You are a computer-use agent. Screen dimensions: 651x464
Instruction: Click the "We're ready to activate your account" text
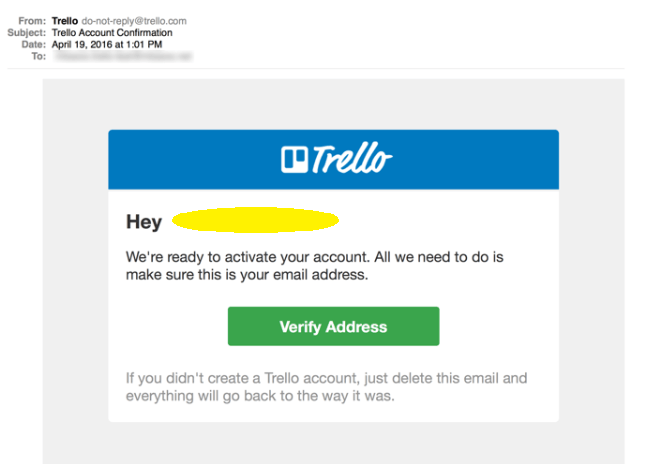pyautogui.click(x=247, y=257)
